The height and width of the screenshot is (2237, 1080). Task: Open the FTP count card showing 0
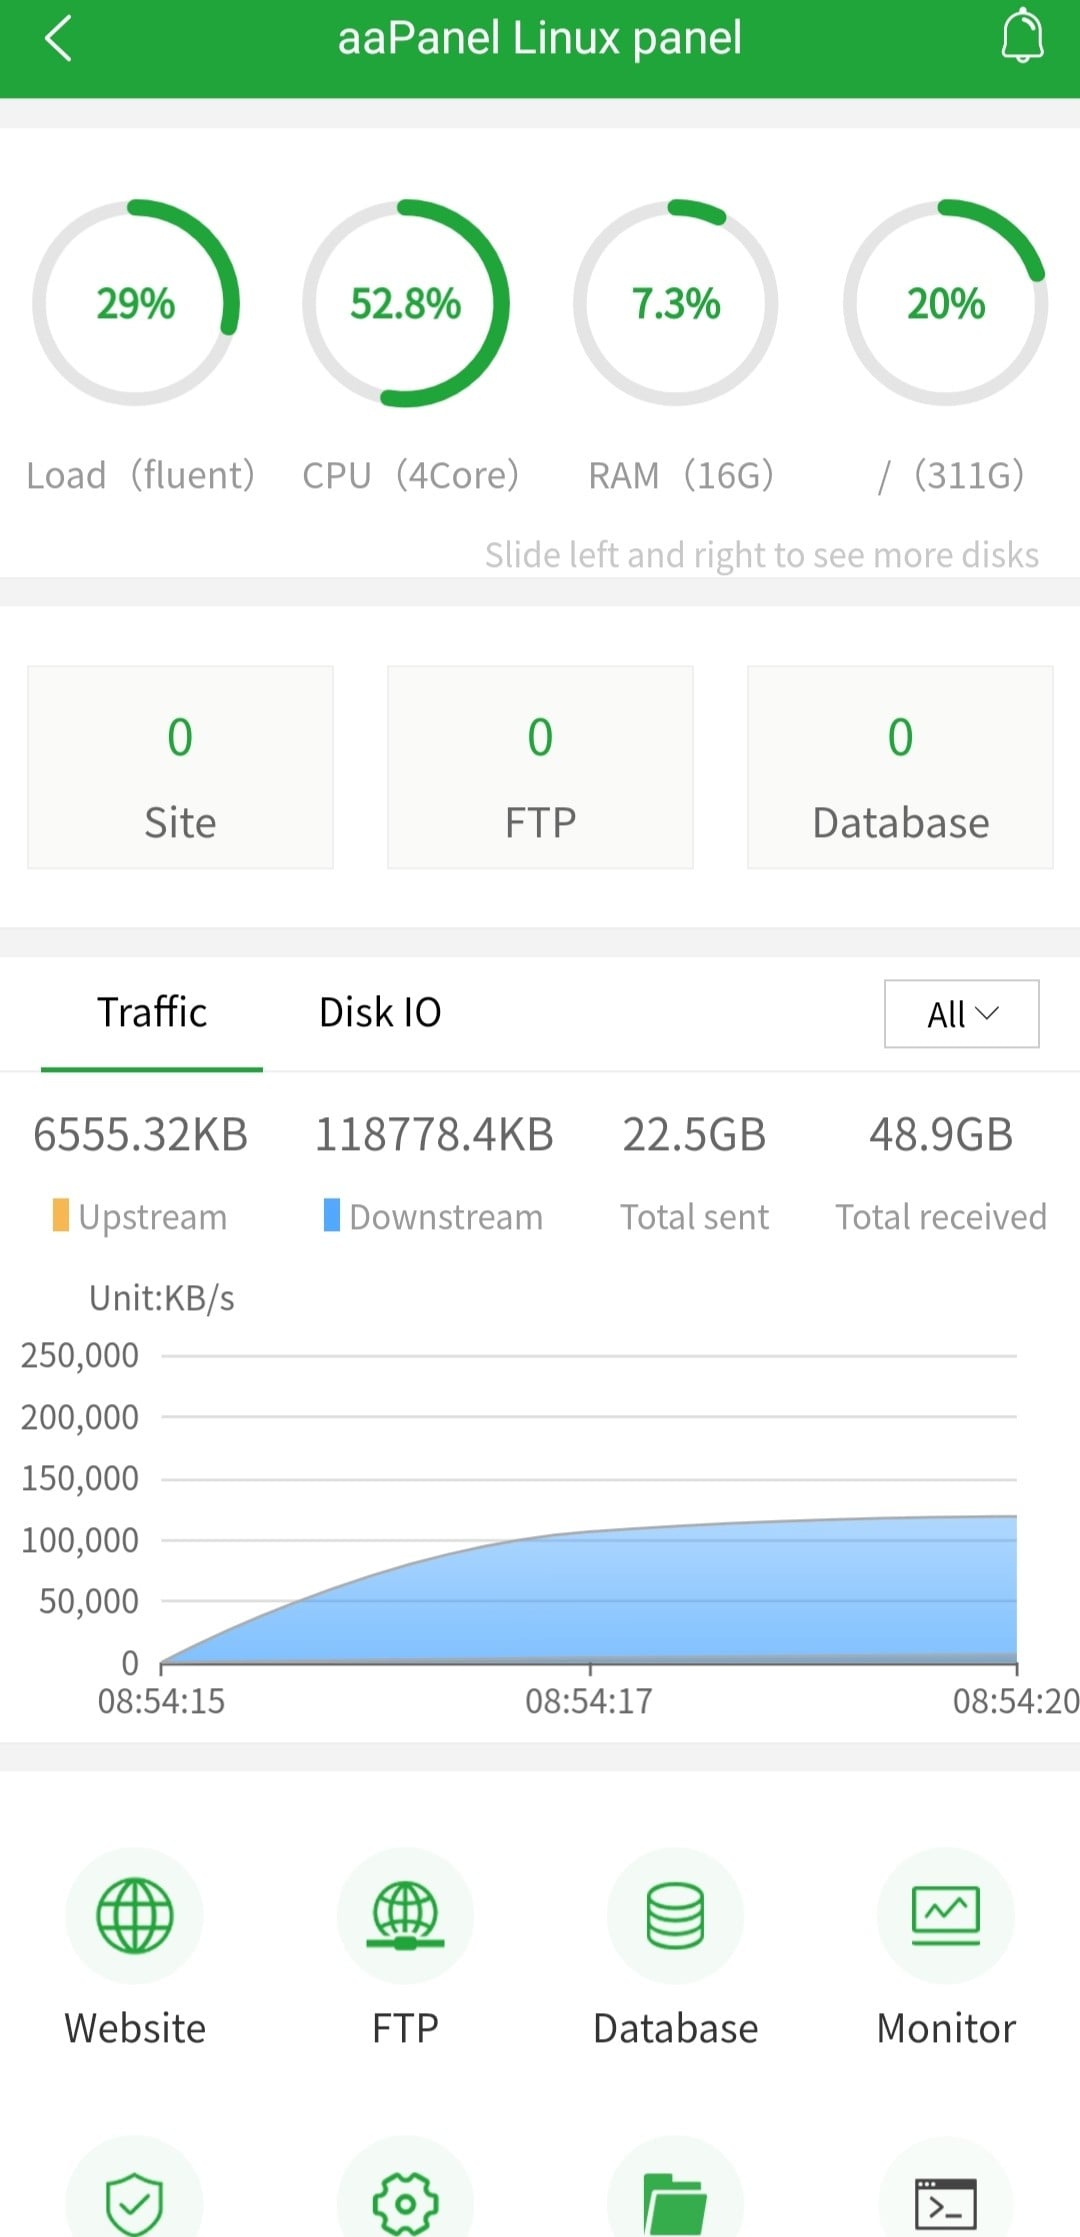pyautogui.click(x=540, y=767)
